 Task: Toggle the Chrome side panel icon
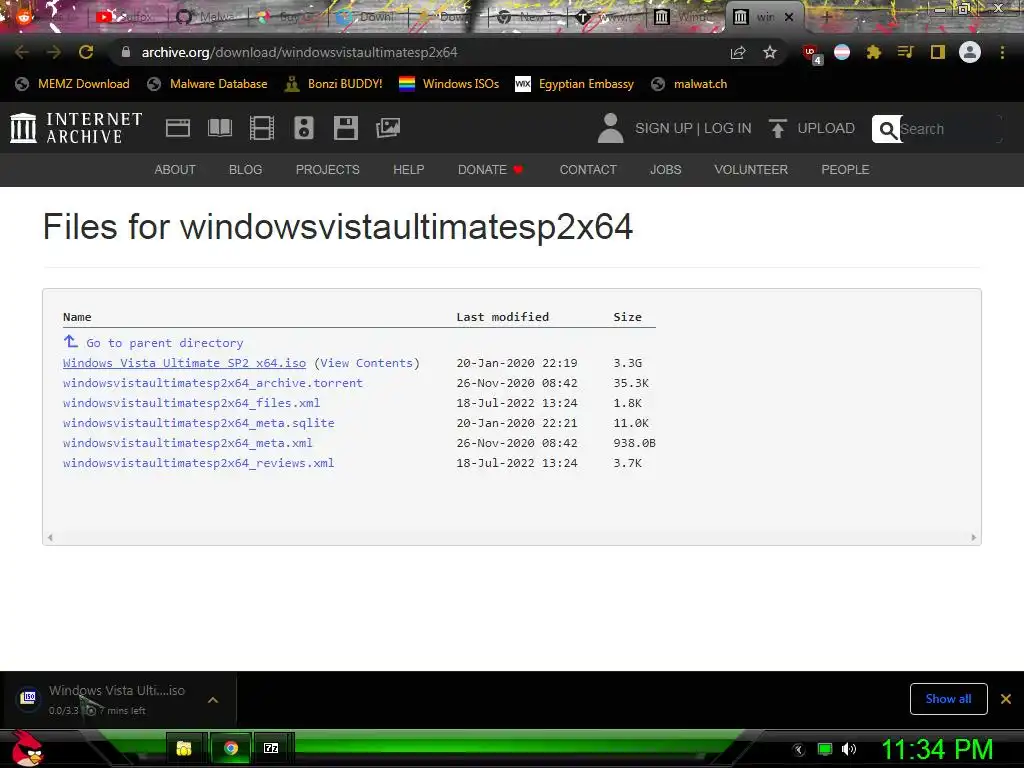[x=938, y=52]
